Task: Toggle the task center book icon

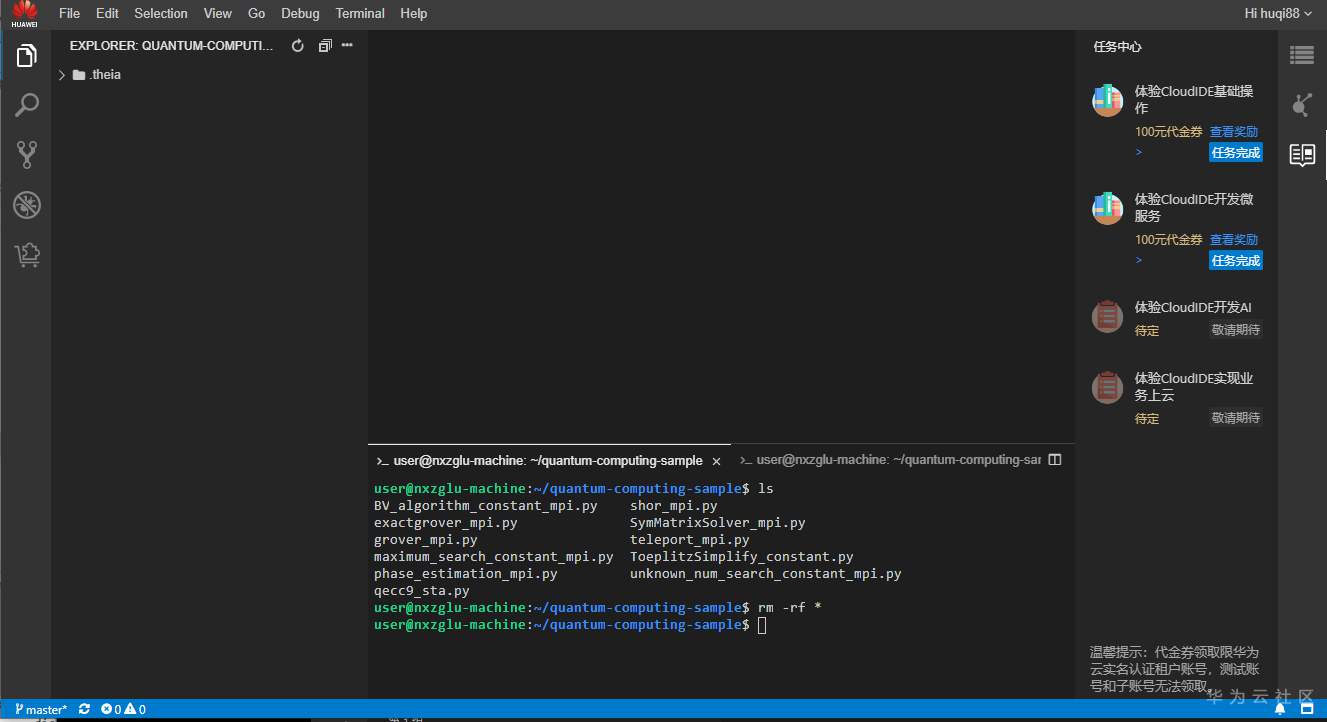Action: (1301, 154)
